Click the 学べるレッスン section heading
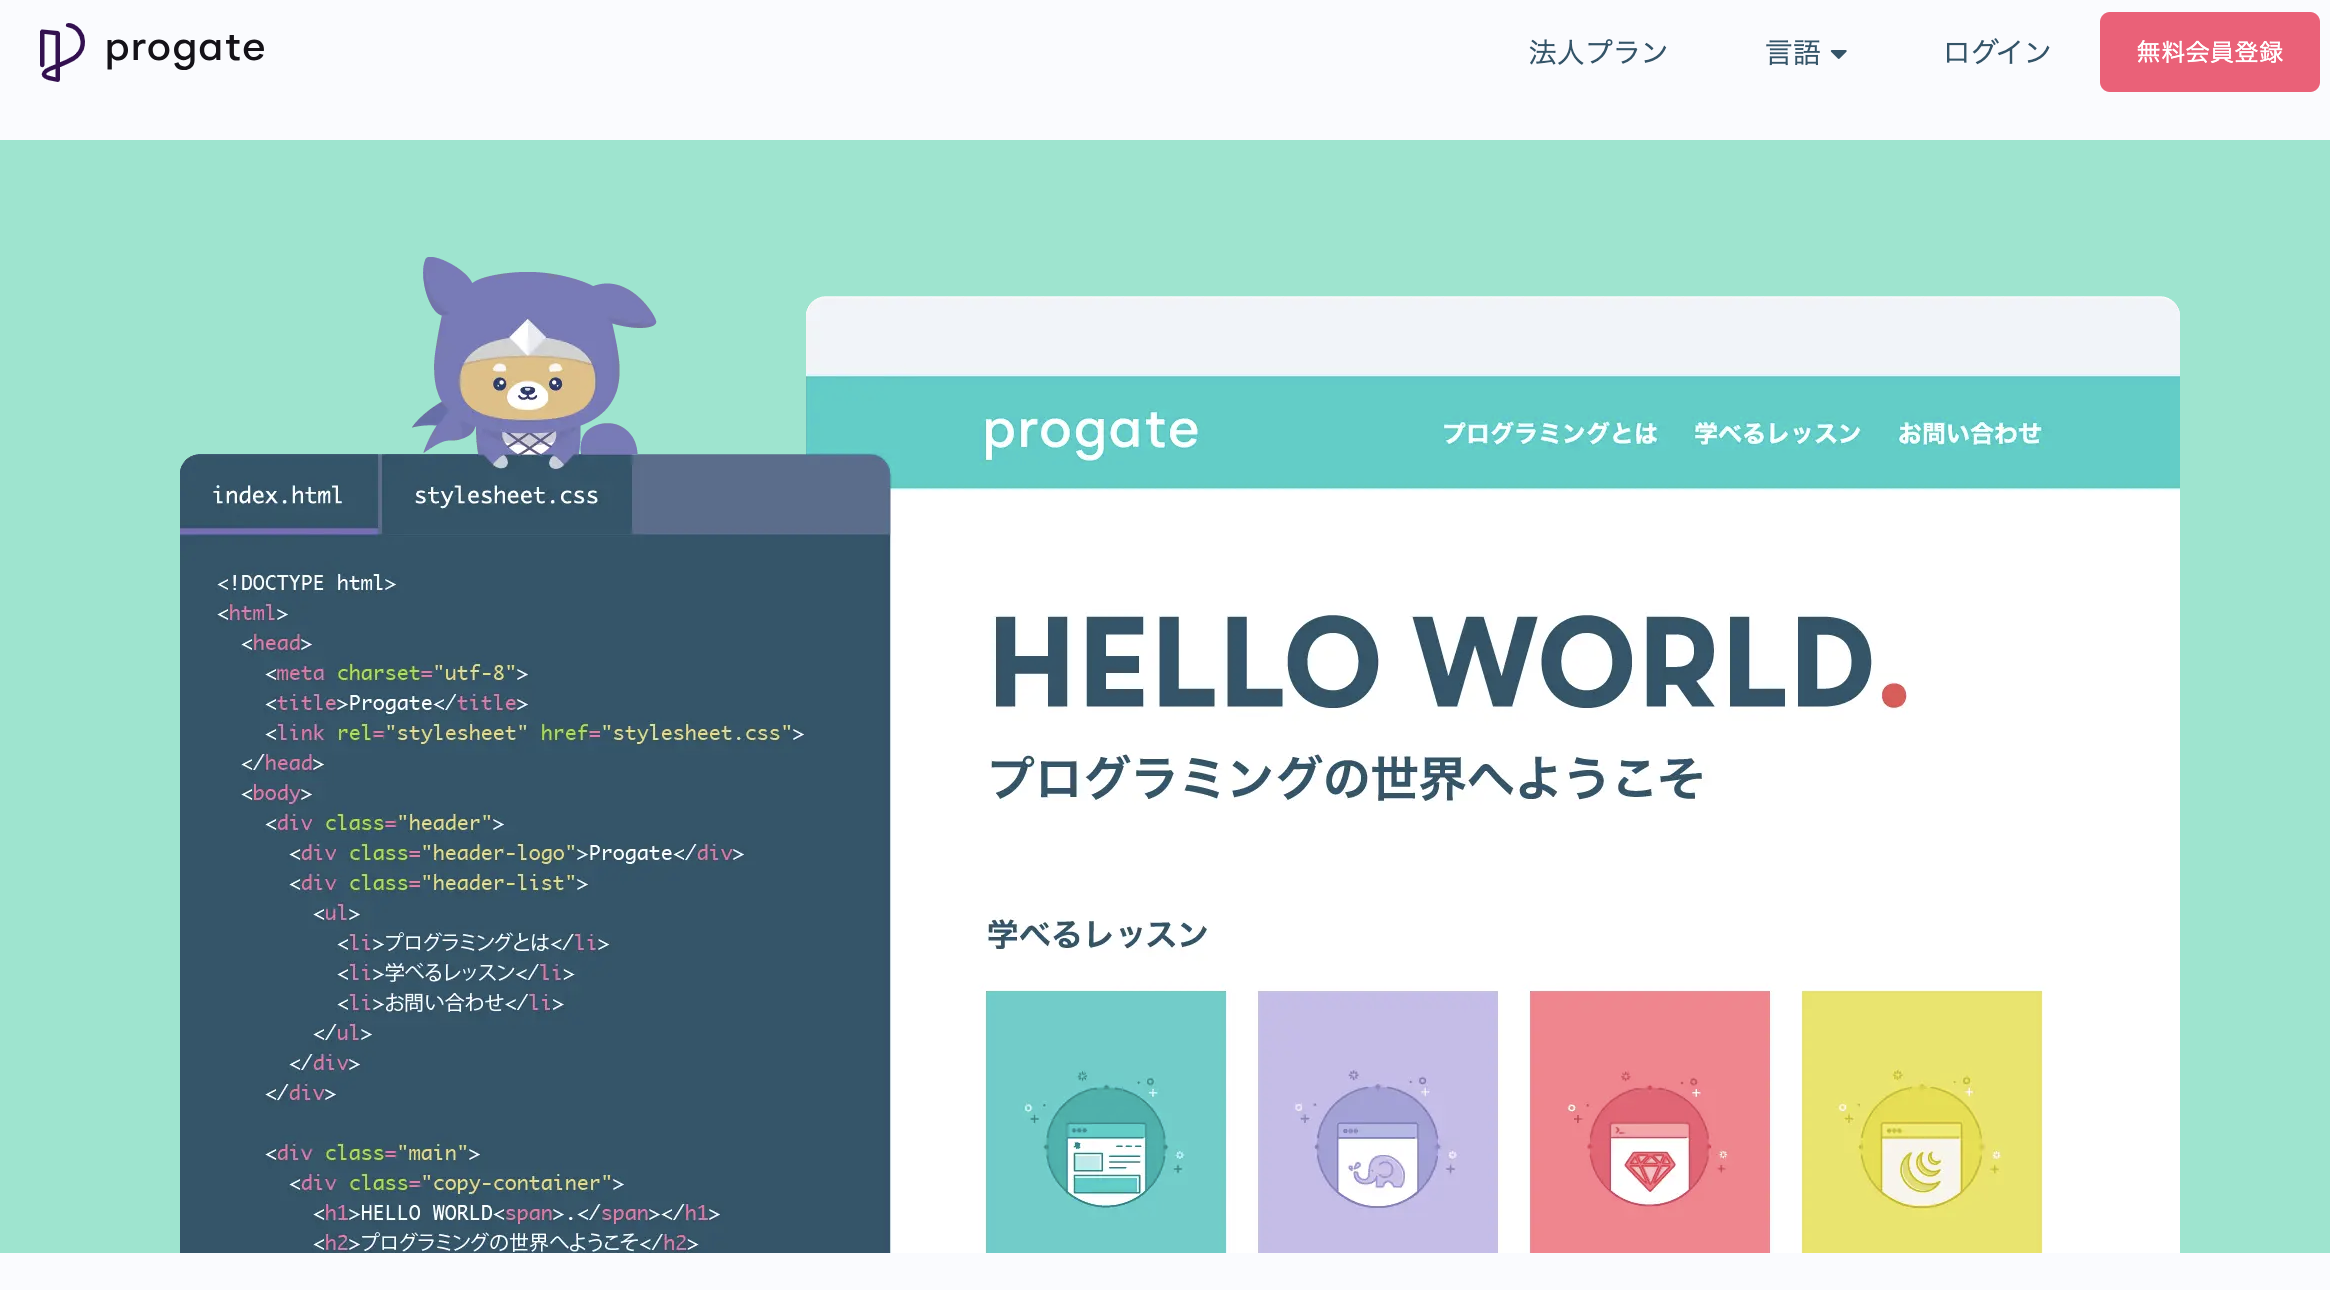This screenshot has width=2330, height=1290. 1098,934
